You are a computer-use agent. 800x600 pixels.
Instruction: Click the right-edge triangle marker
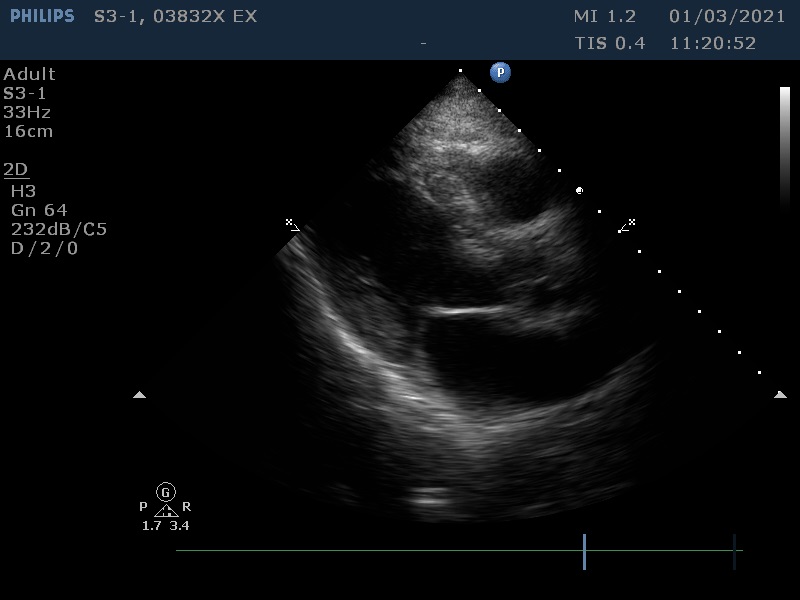pyautogui.click(x=780, y=395)
